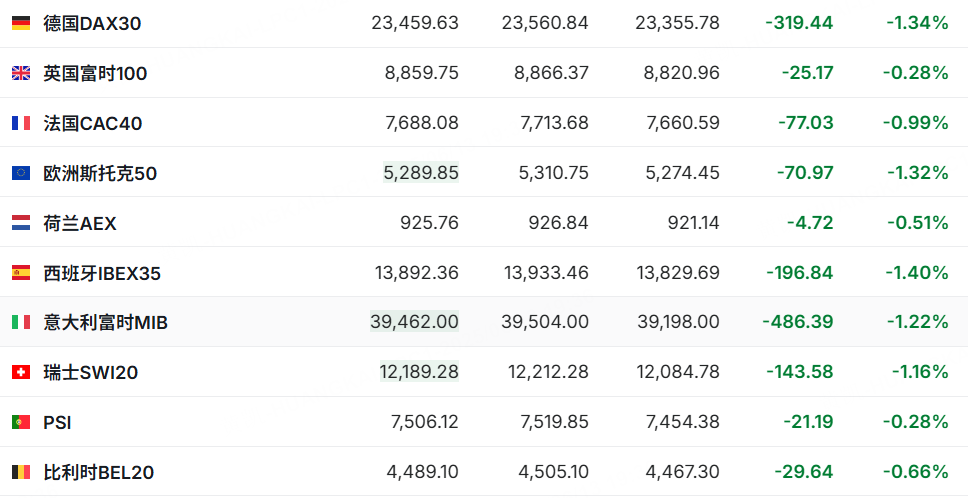
Task: Click the Italian flag icon
Action: click(x=21, y=322)
